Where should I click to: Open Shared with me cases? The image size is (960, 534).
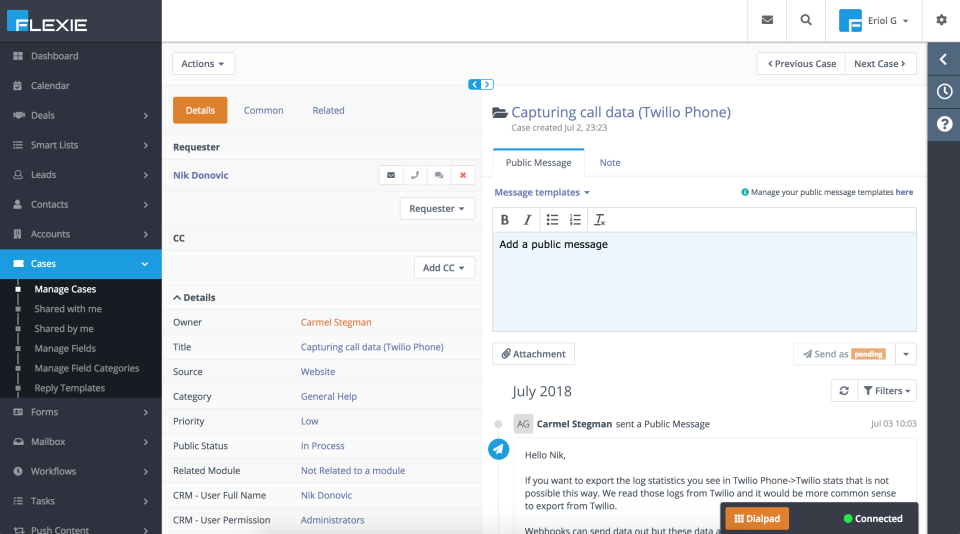[x=68, y=309]
